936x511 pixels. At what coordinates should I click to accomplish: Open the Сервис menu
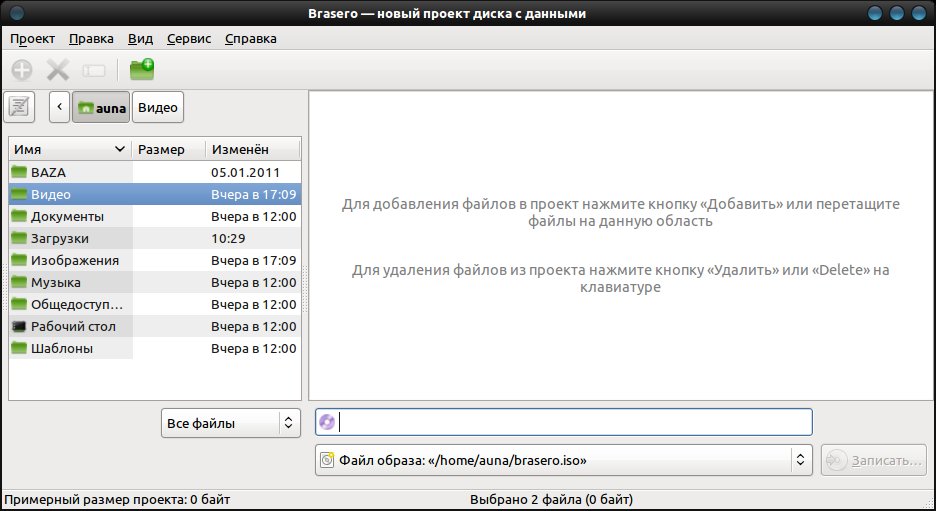189,39
